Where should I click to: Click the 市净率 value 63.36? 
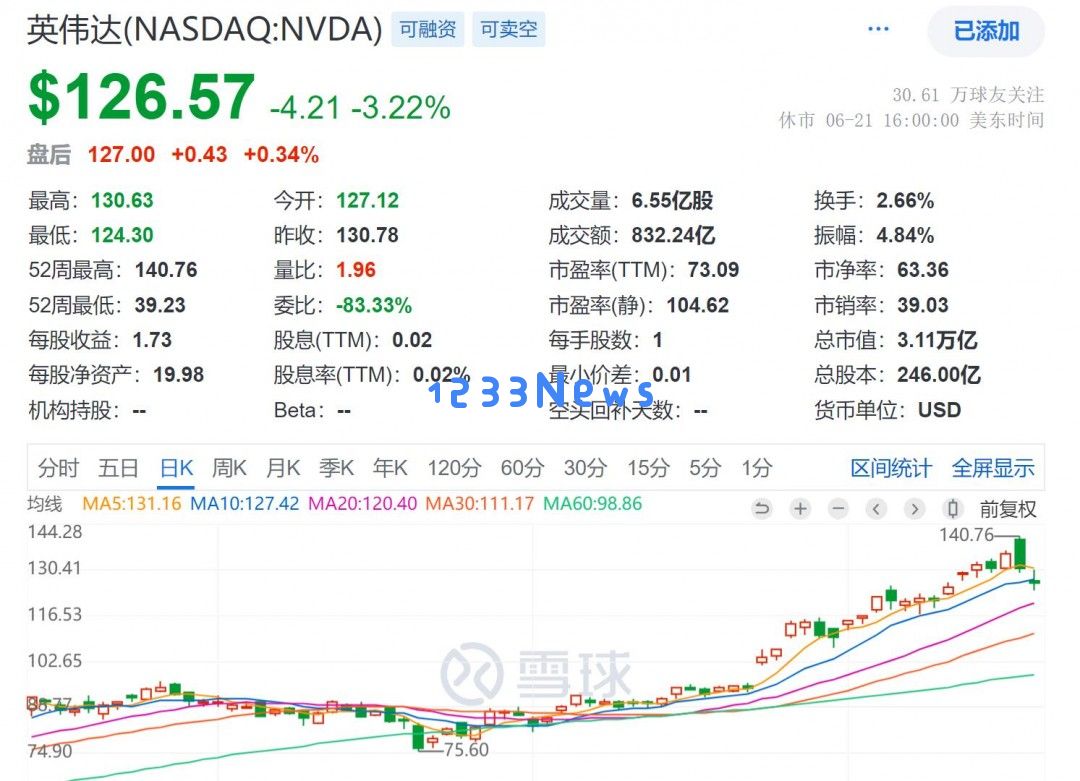(922, 270)
